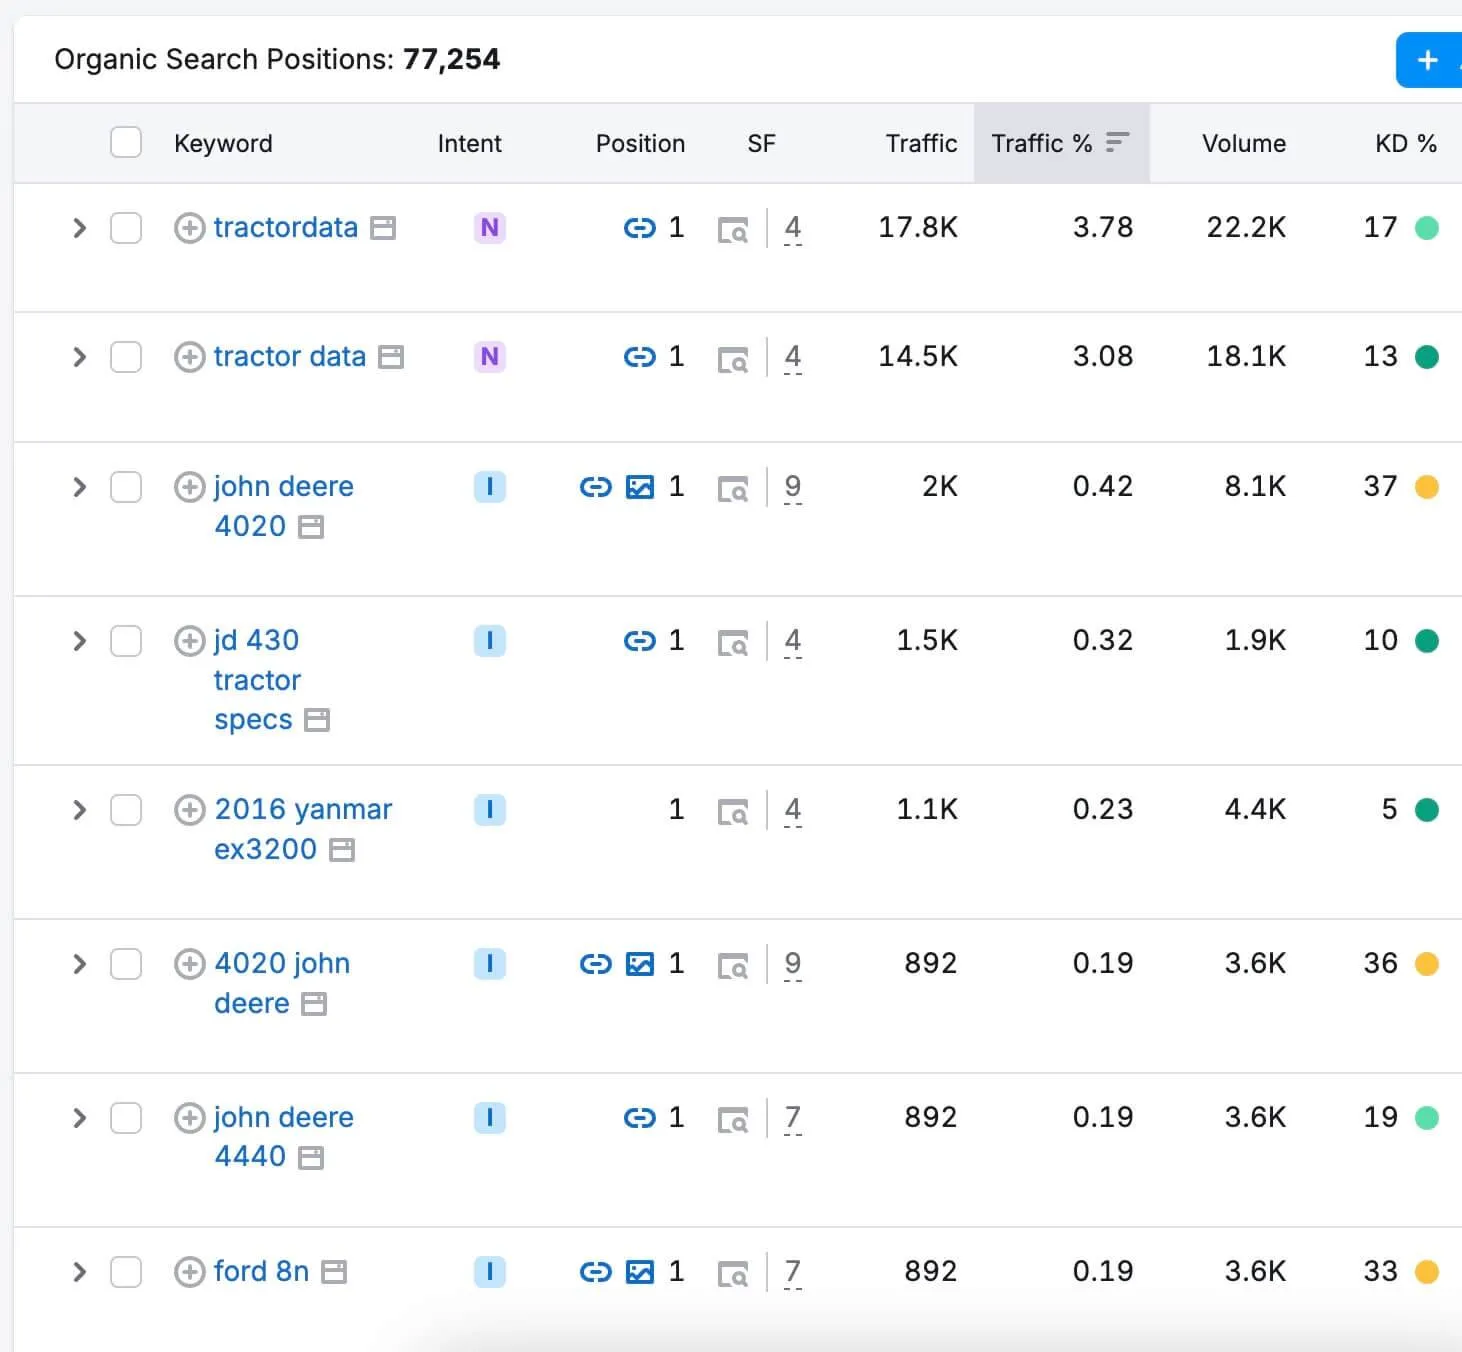Click the plus icon beside tractordata keyword
The image size is (1462, 1352).
click(189, 228)
